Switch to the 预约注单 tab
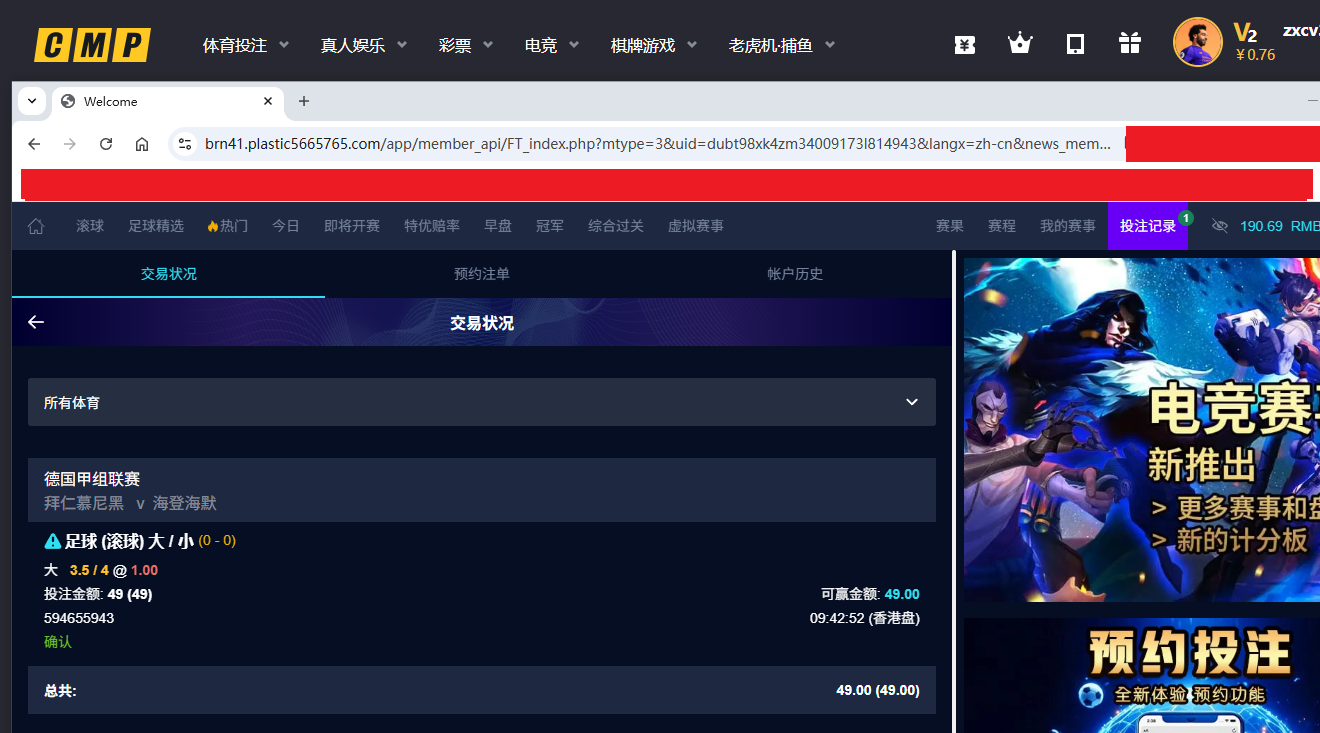The width and height of the screenshot is (1320, 733). (x=482, y=274)
